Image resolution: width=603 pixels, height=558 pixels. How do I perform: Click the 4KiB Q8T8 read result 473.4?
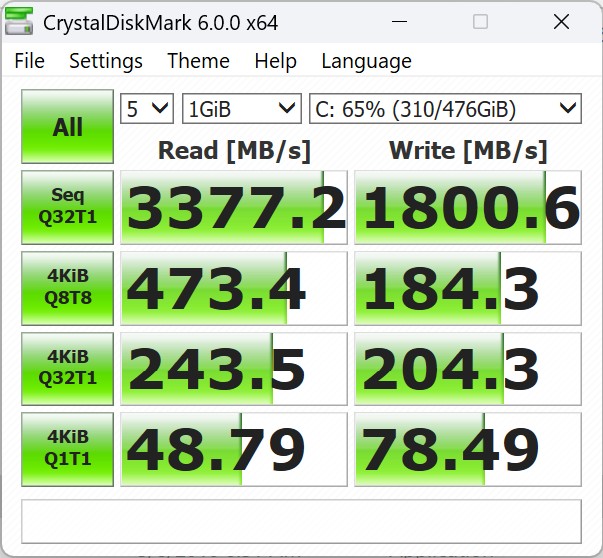[234, 288]
